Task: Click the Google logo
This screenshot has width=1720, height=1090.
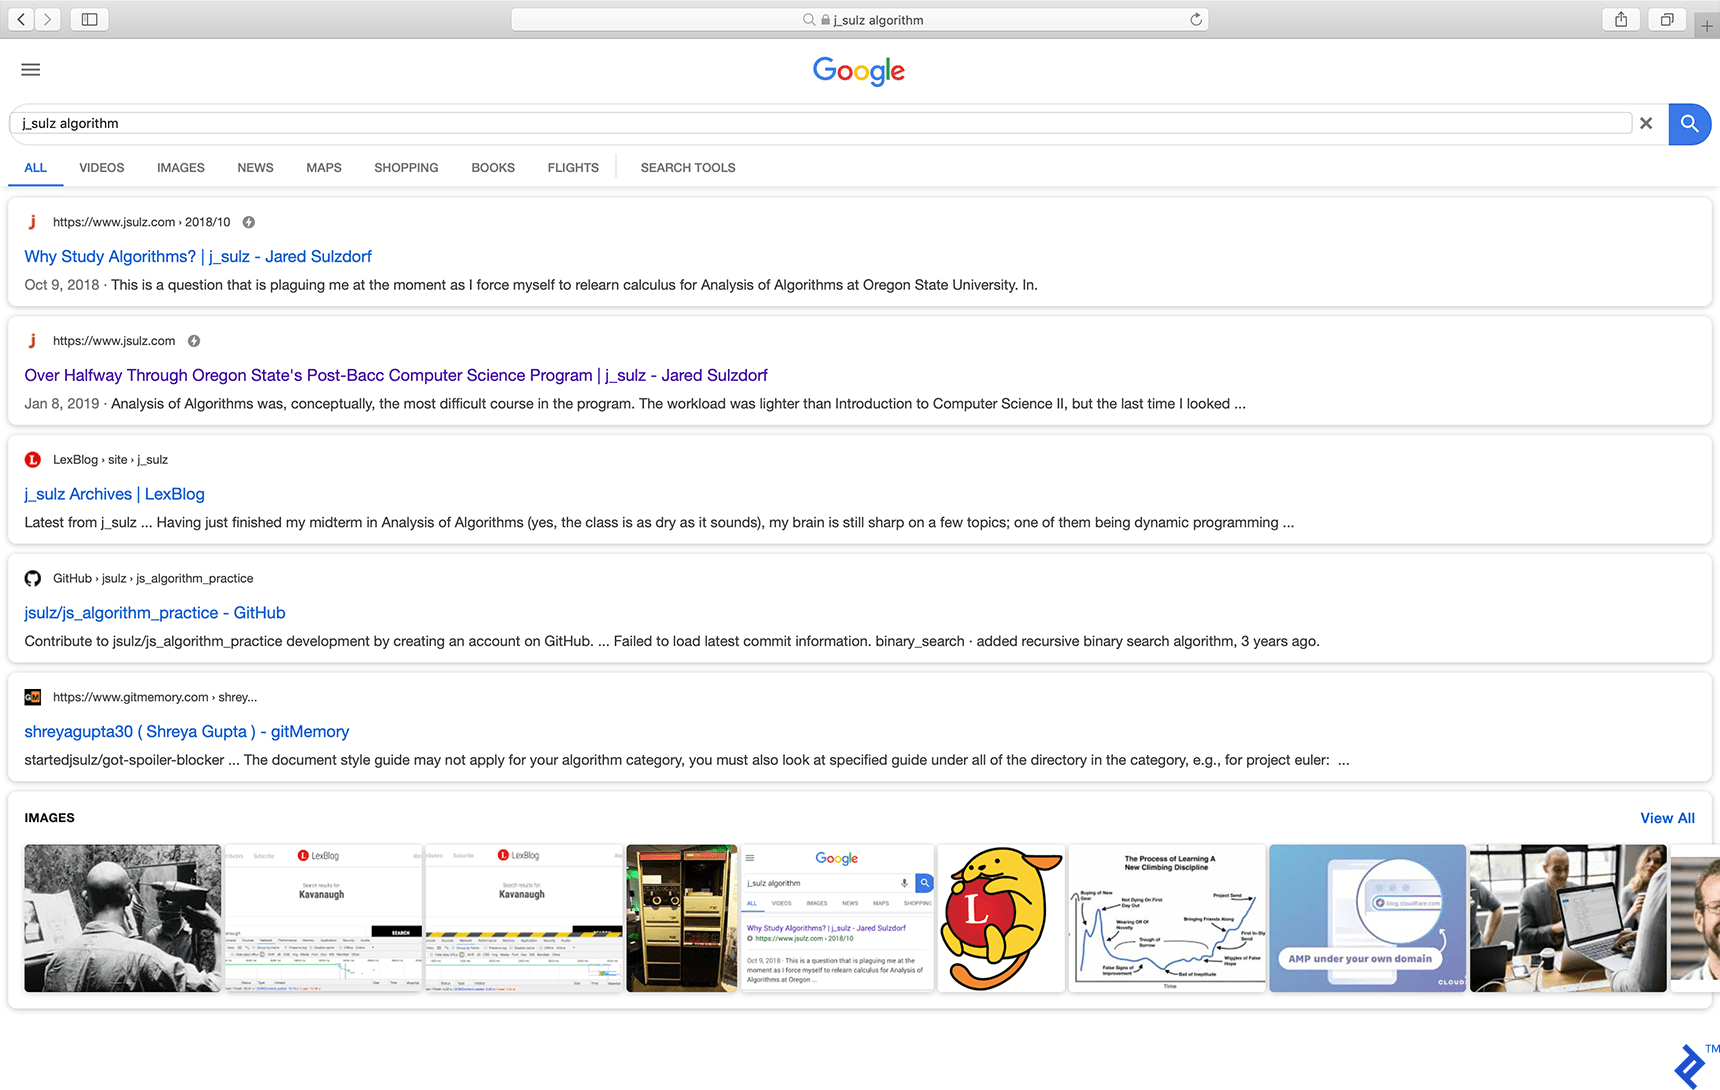Action: 859,71
